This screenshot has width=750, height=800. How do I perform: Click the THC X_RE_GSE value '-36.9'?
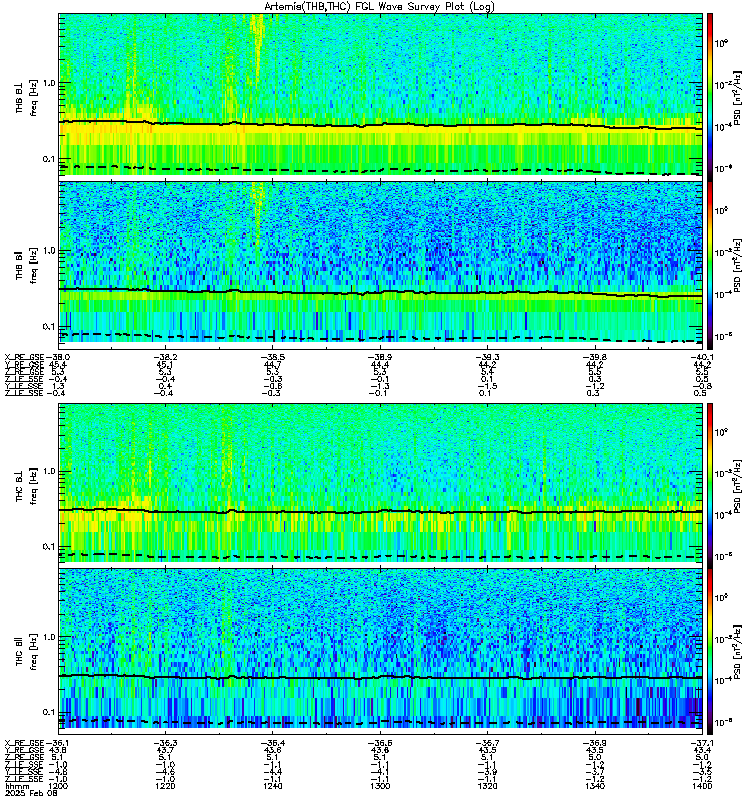tap(595, 743)
